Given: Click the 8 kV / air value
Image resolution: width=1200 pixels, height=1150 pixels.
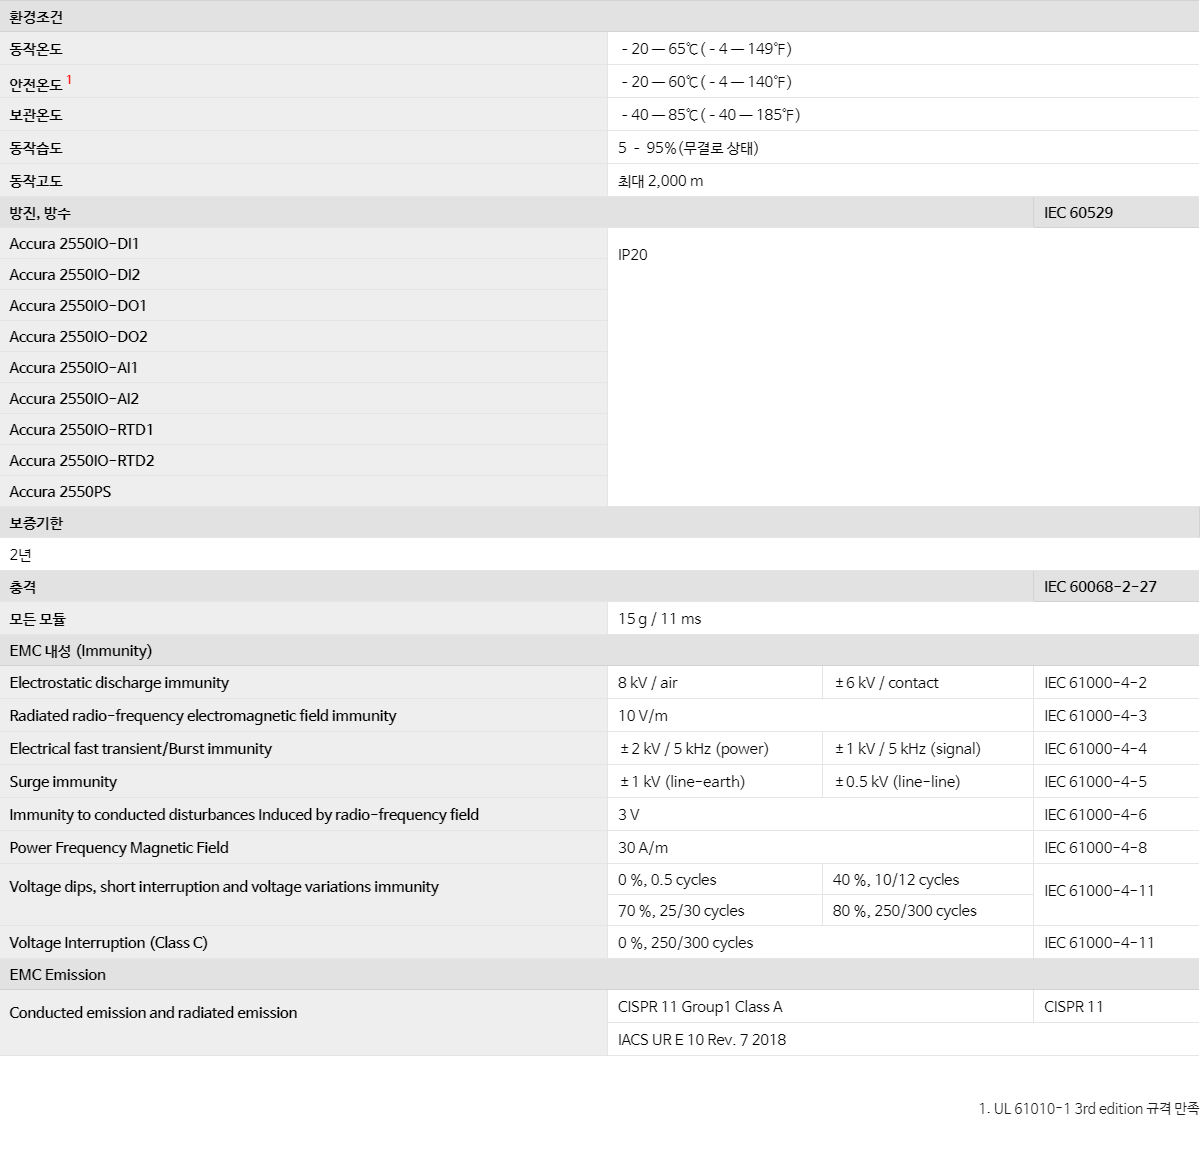Looking at the screenshot, I should [x=648, y=683].
